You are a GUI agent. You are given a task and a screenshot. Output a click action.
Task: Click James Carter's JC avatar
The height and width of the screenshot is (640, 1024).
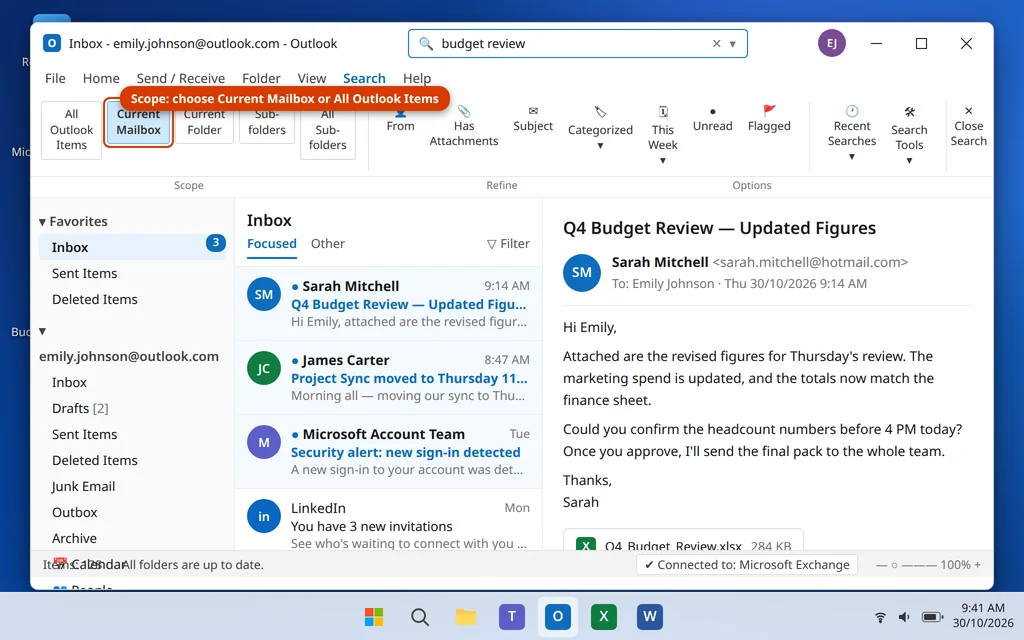tap(264, 368)
